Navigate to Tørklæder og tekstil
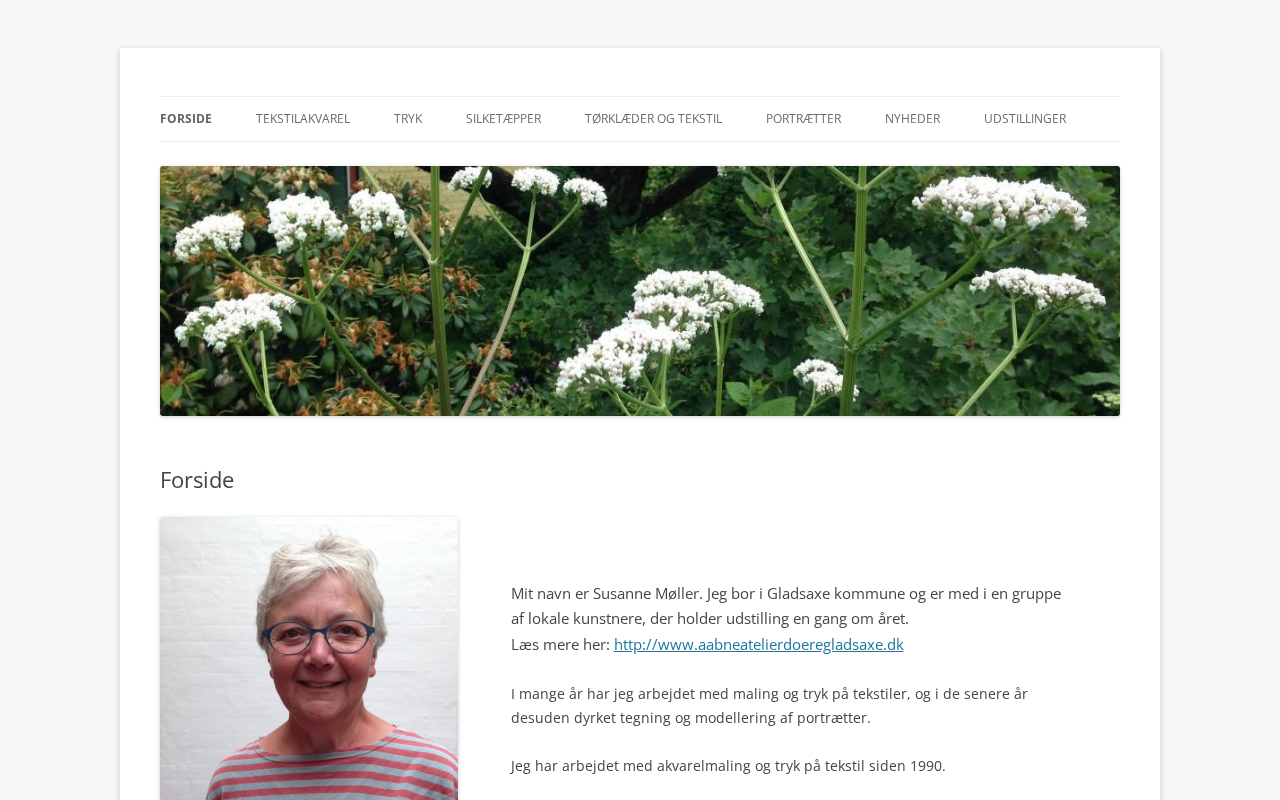Screen dimensions: 1280x800 point(653,119)
